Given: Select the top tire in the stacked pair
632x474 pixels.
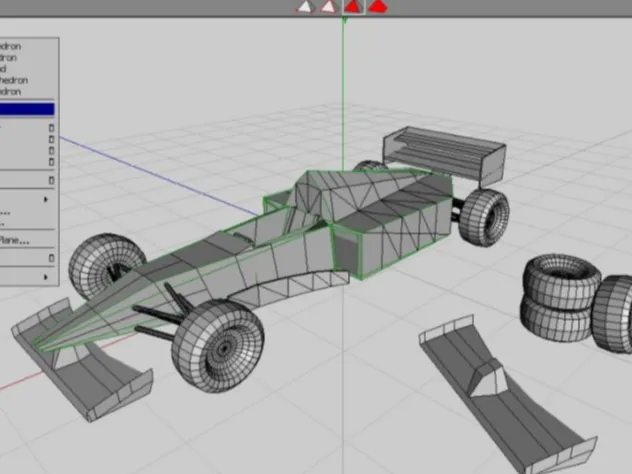Looking at the screenshot, I should (562, 279).
